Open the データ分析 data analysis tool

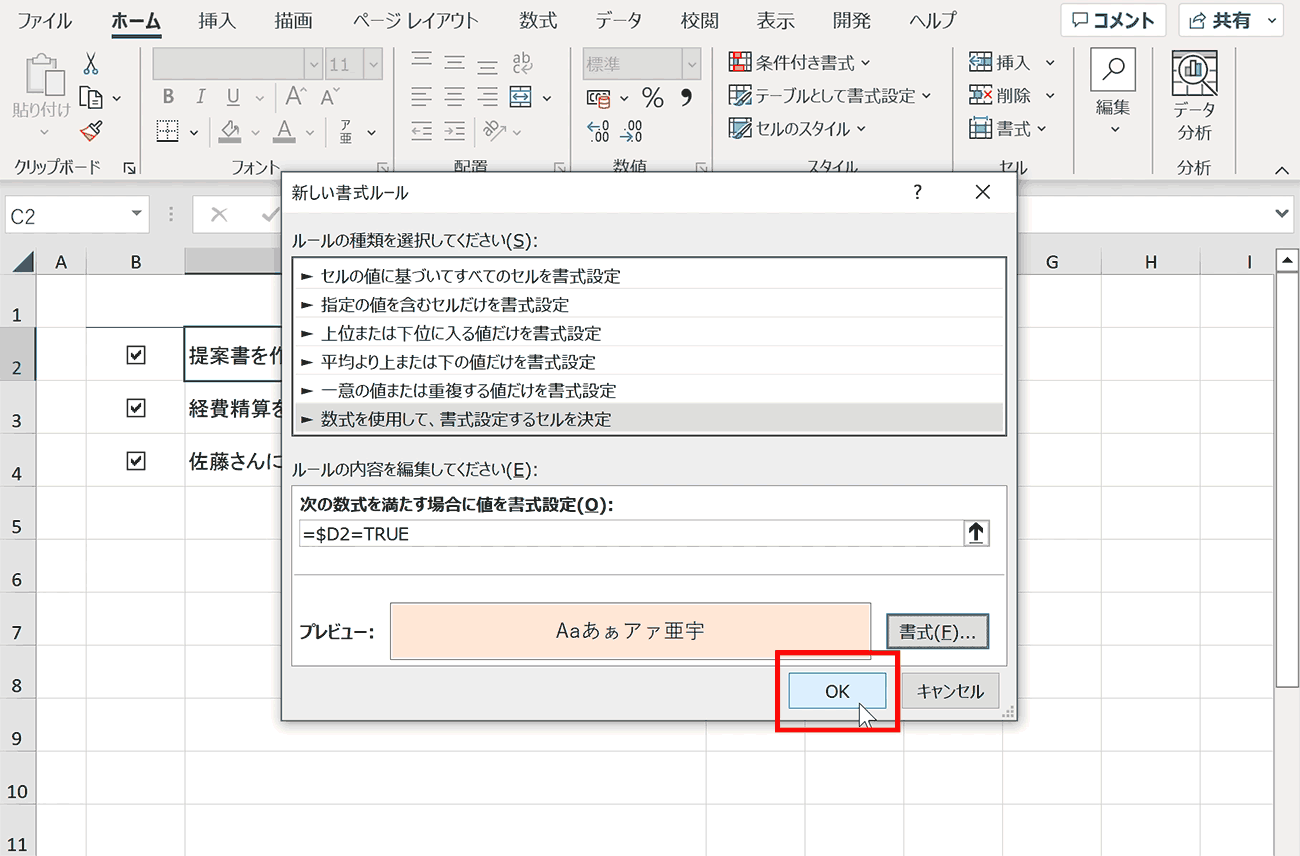(x=1194, y=97)
